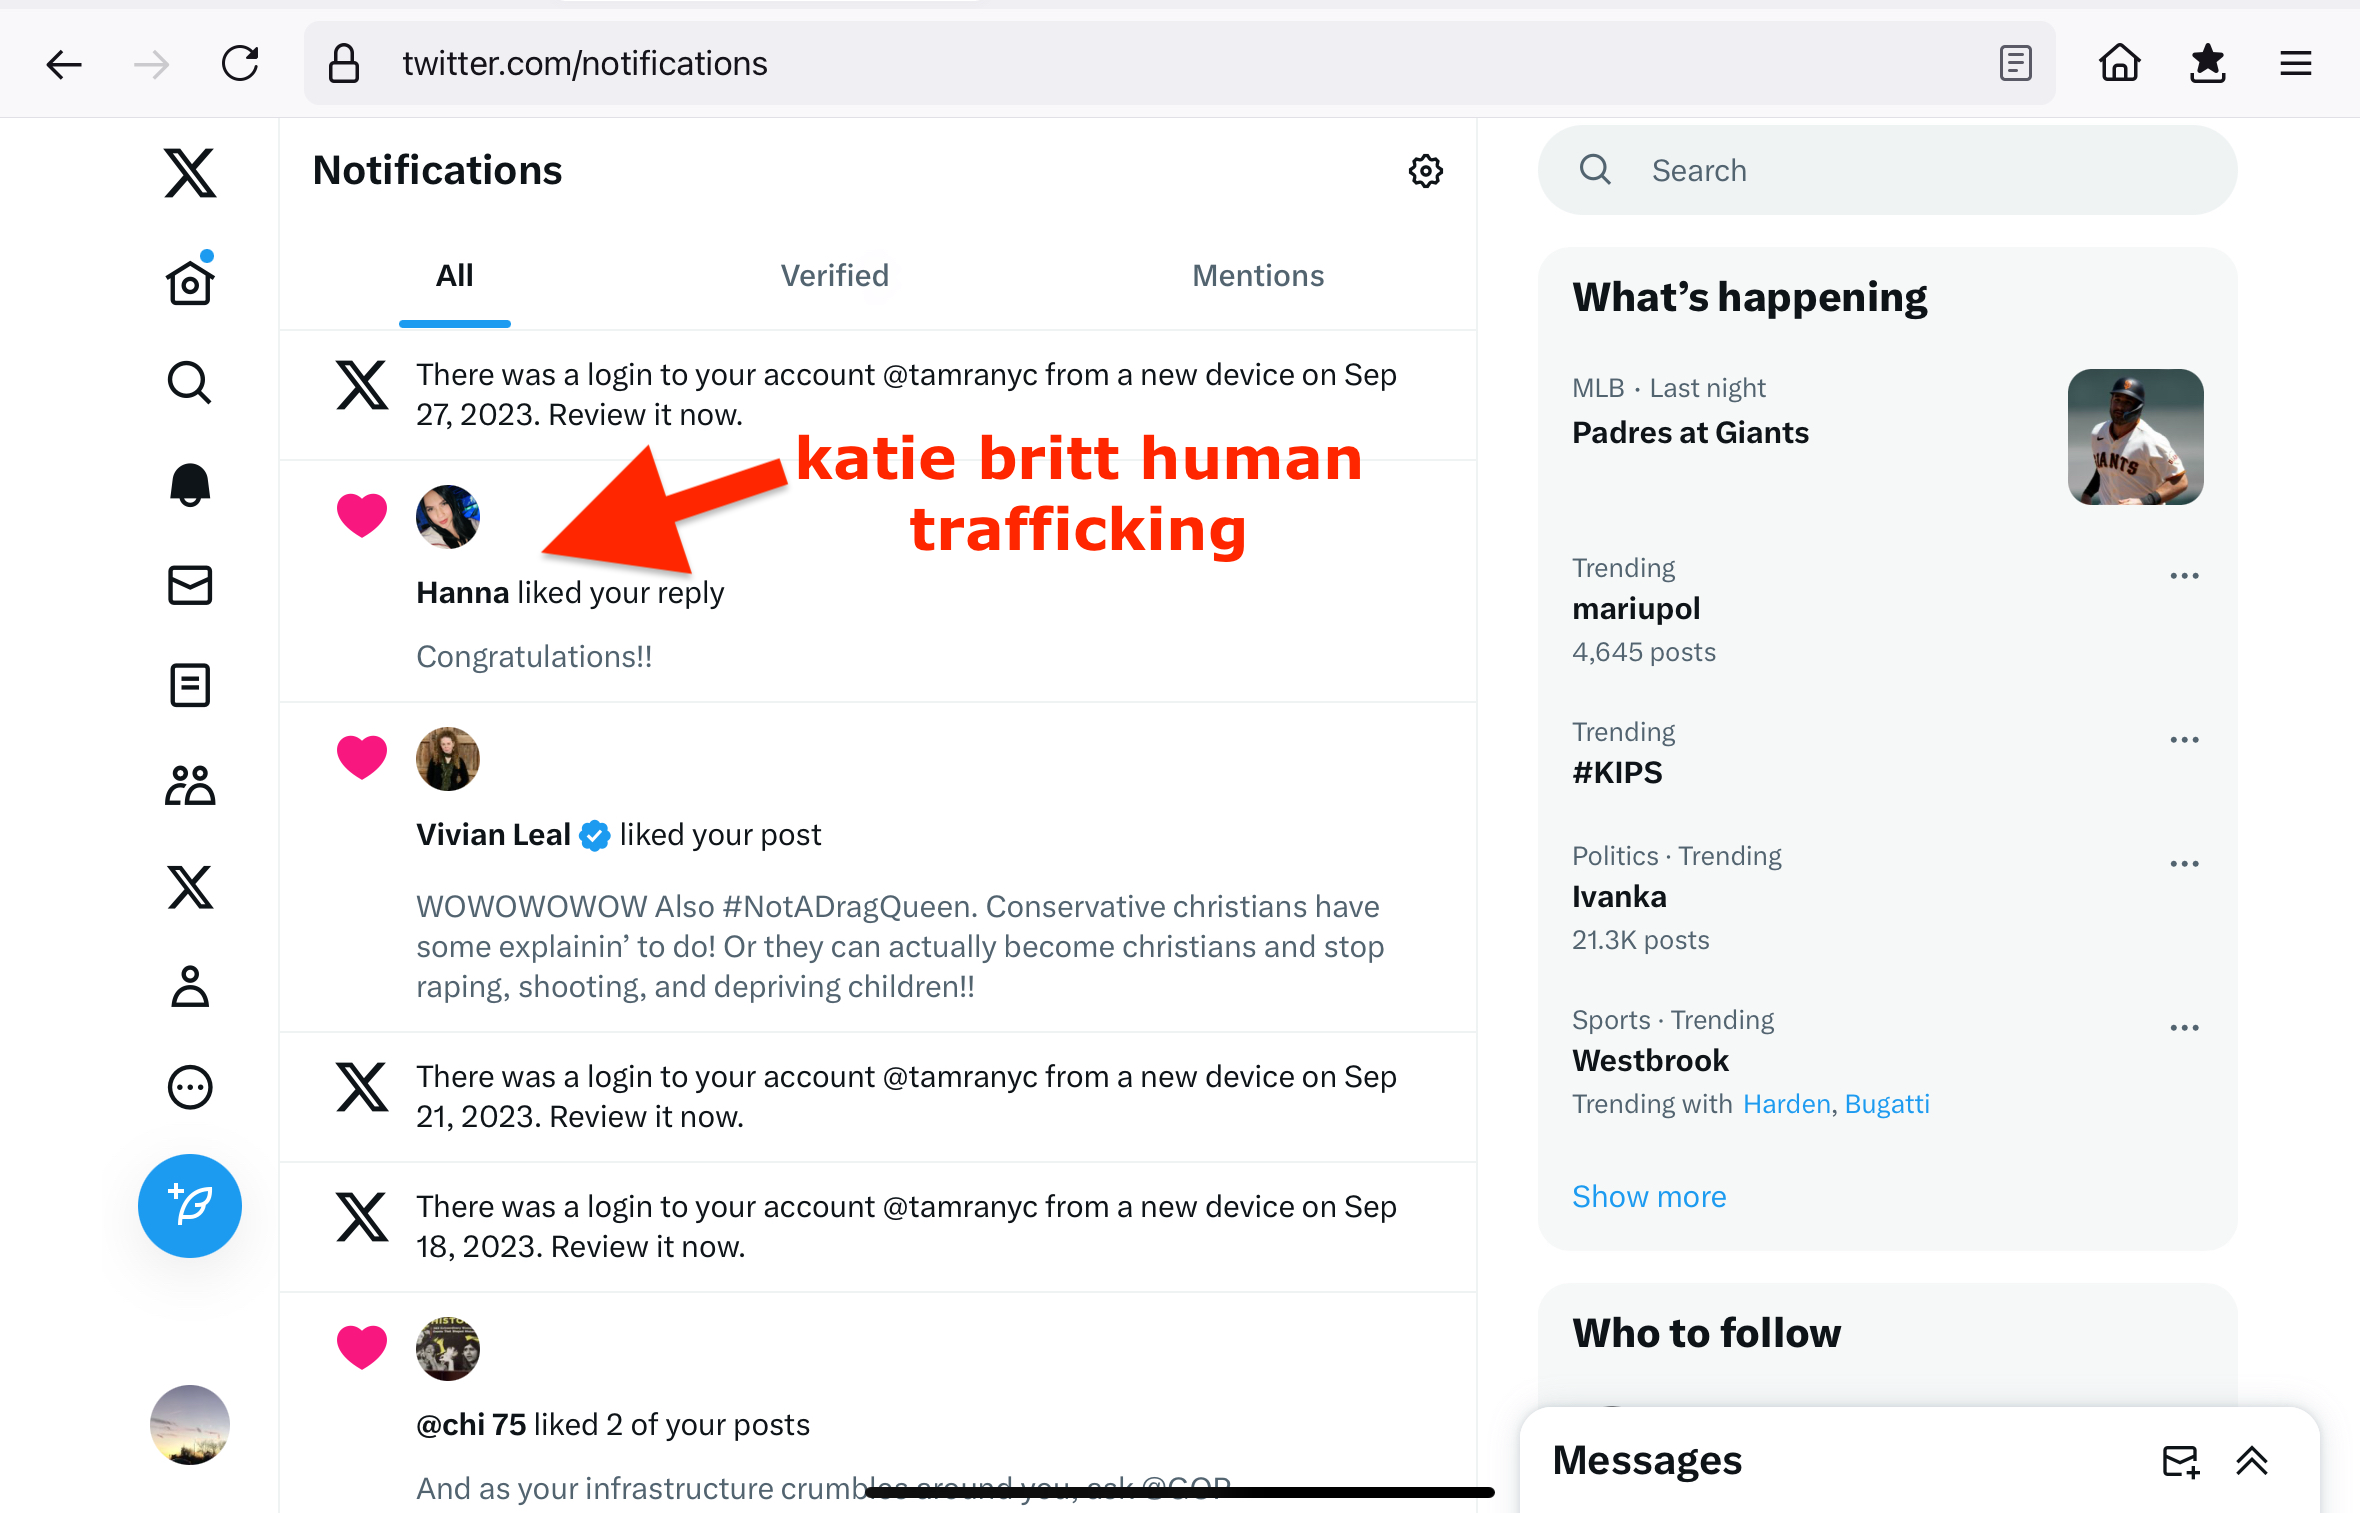Open notification settings gear icon

click(1425, 171)
